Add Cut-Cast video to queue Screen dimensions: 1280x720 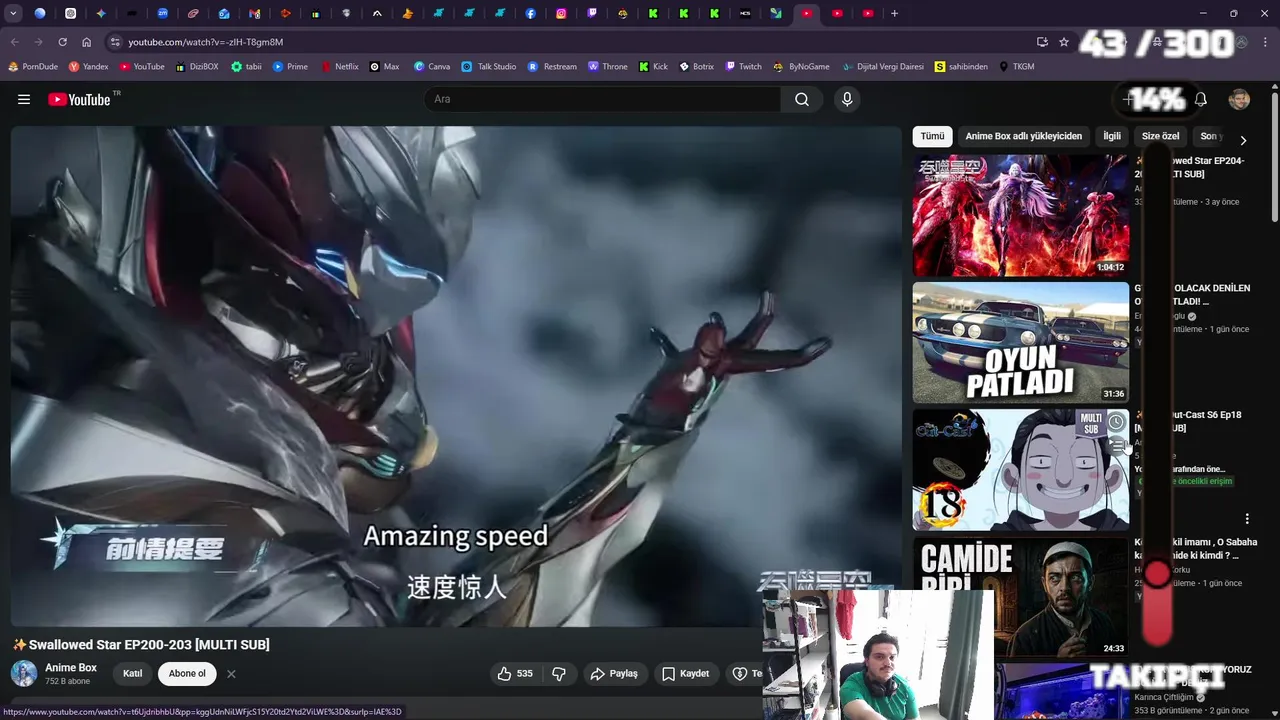click(1116, 446)
